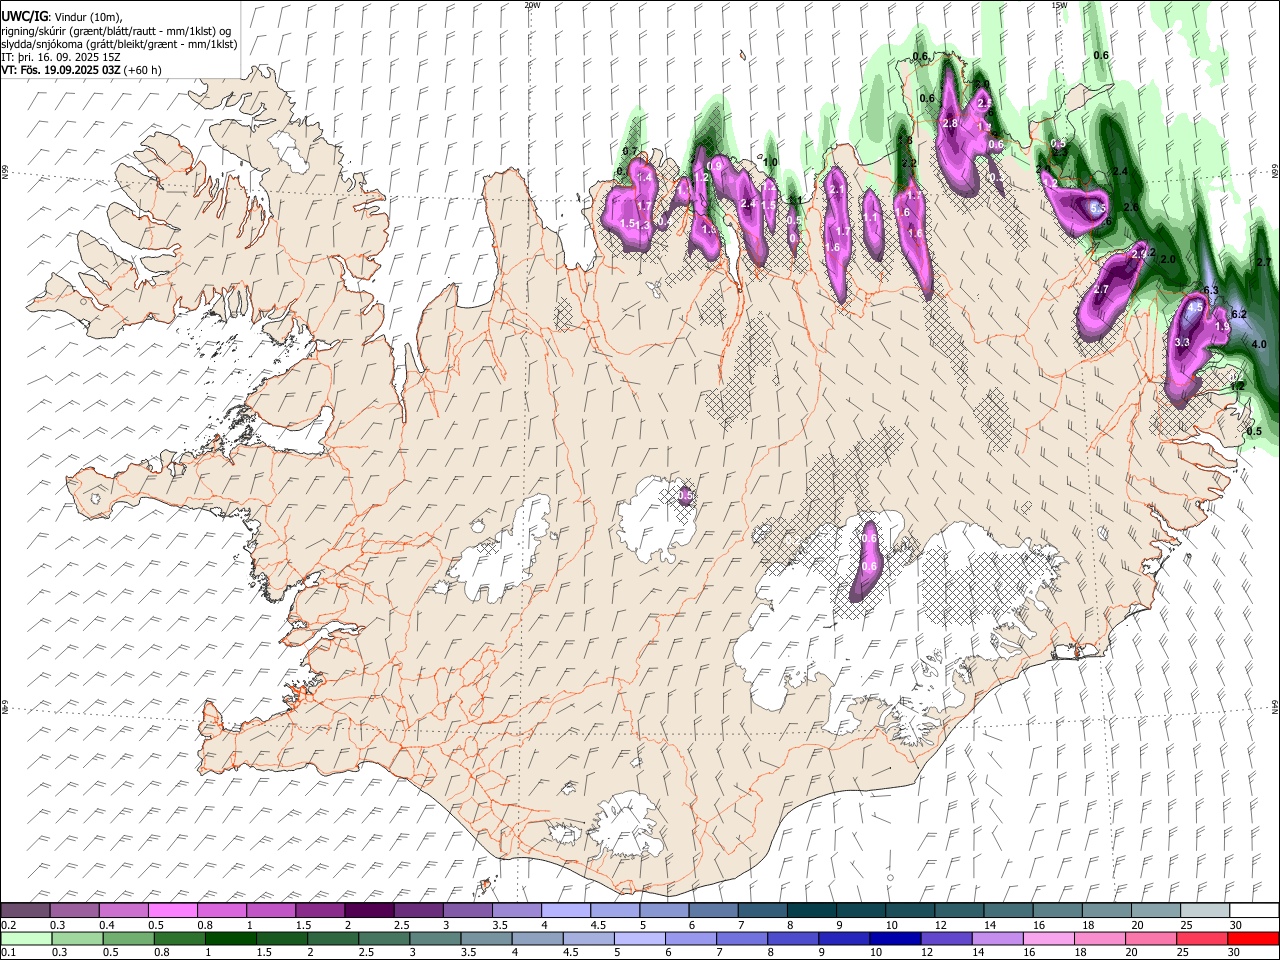Pick the darkest purple legend swatch between 2 and 2.5

[369, 911]
